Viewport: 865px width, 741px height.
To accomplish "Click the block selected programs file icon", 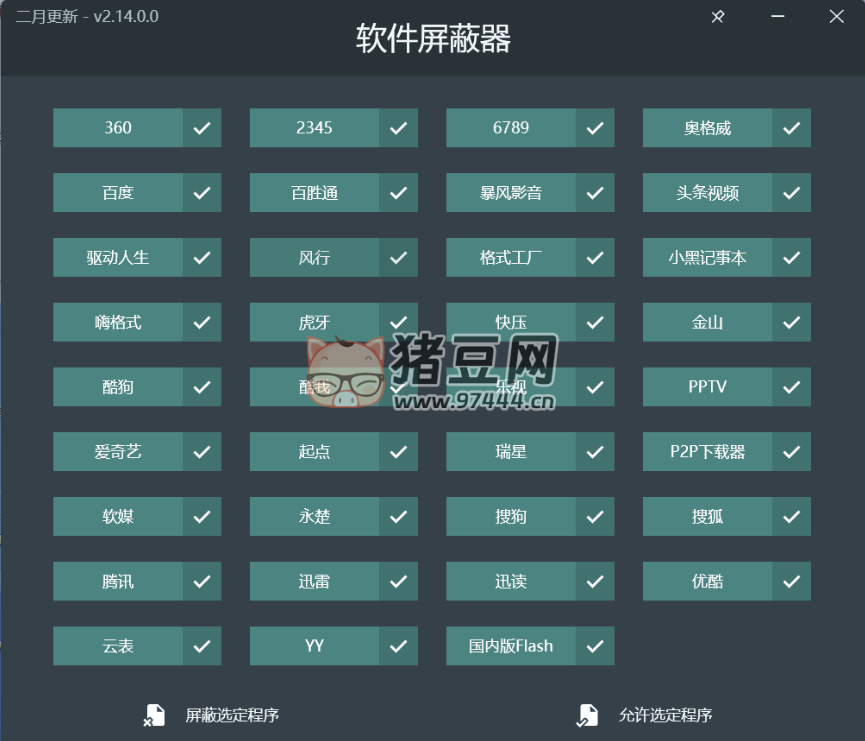I will pos(153,715).
